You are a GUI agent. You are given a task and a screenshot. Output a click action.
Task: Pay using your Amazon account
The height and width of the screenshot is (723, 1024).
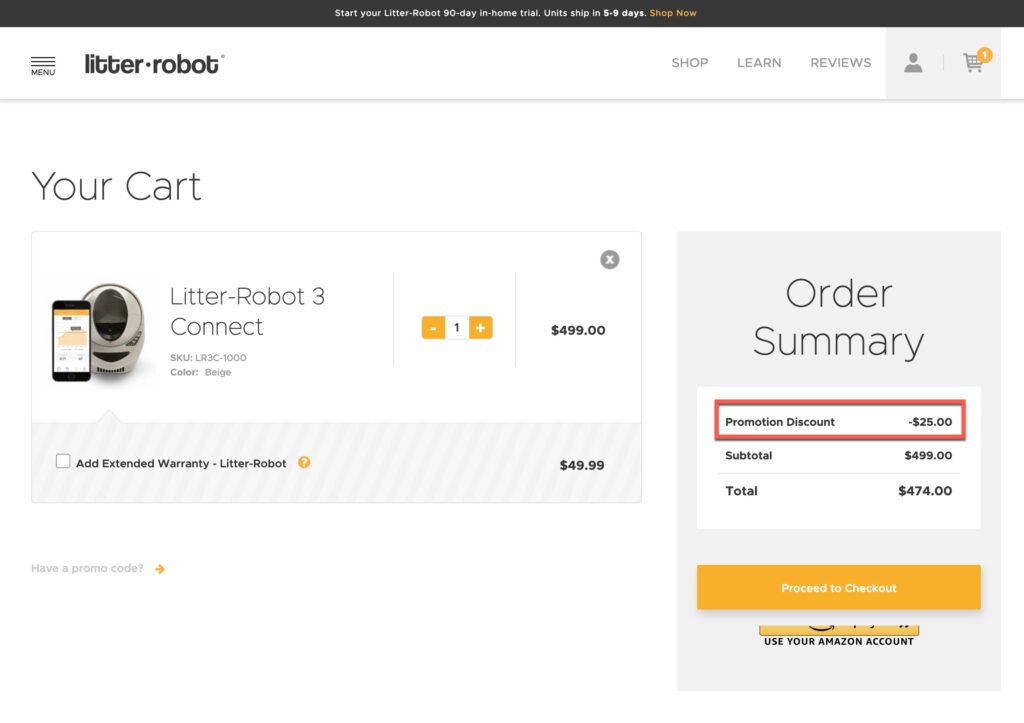click(x=838, y=630)
